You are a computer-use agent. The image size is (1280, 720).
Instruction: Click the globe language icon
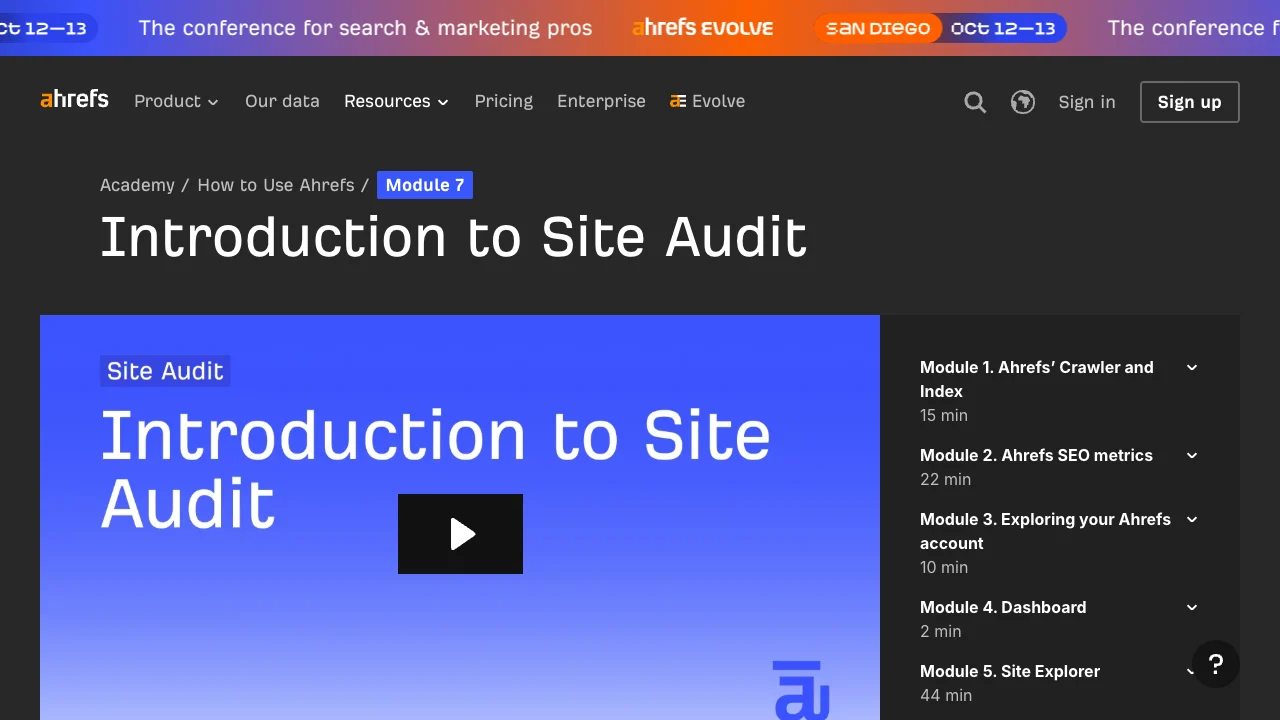point(1022,102)
